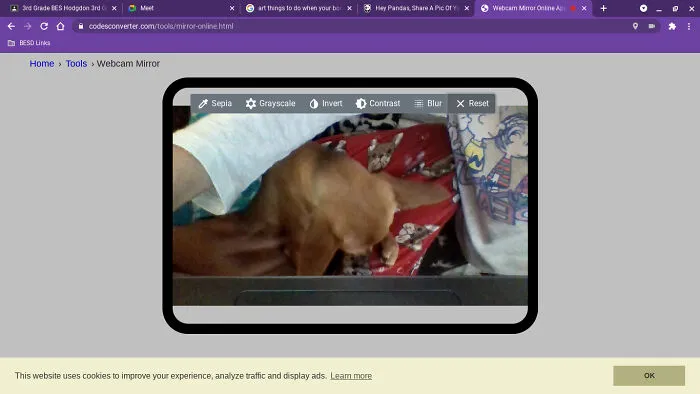Image resolution: width=700 pixels, height=394 pixels.
Task: Open the extensions puzzle icon
Action: point(672,26)
